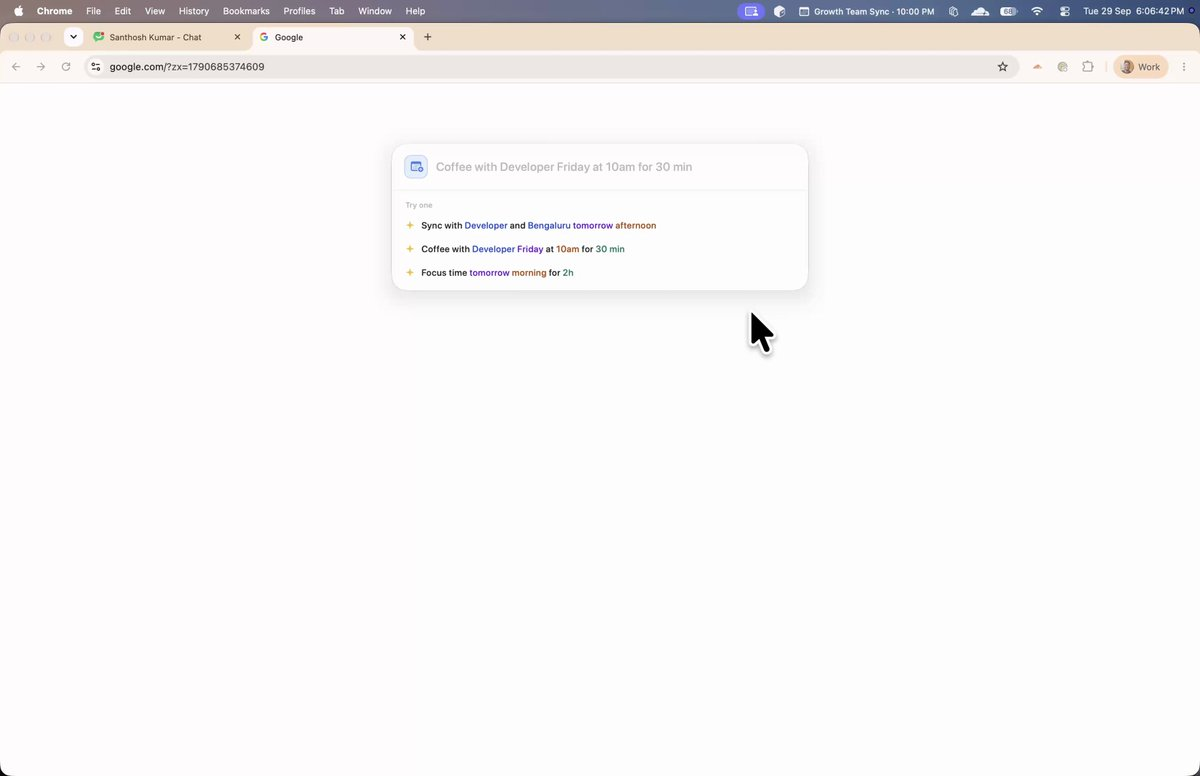Image resolution: width=1200 pixels, height=776 pixels.
Task: Click the 'Try one' label
Action: (419, 205)
